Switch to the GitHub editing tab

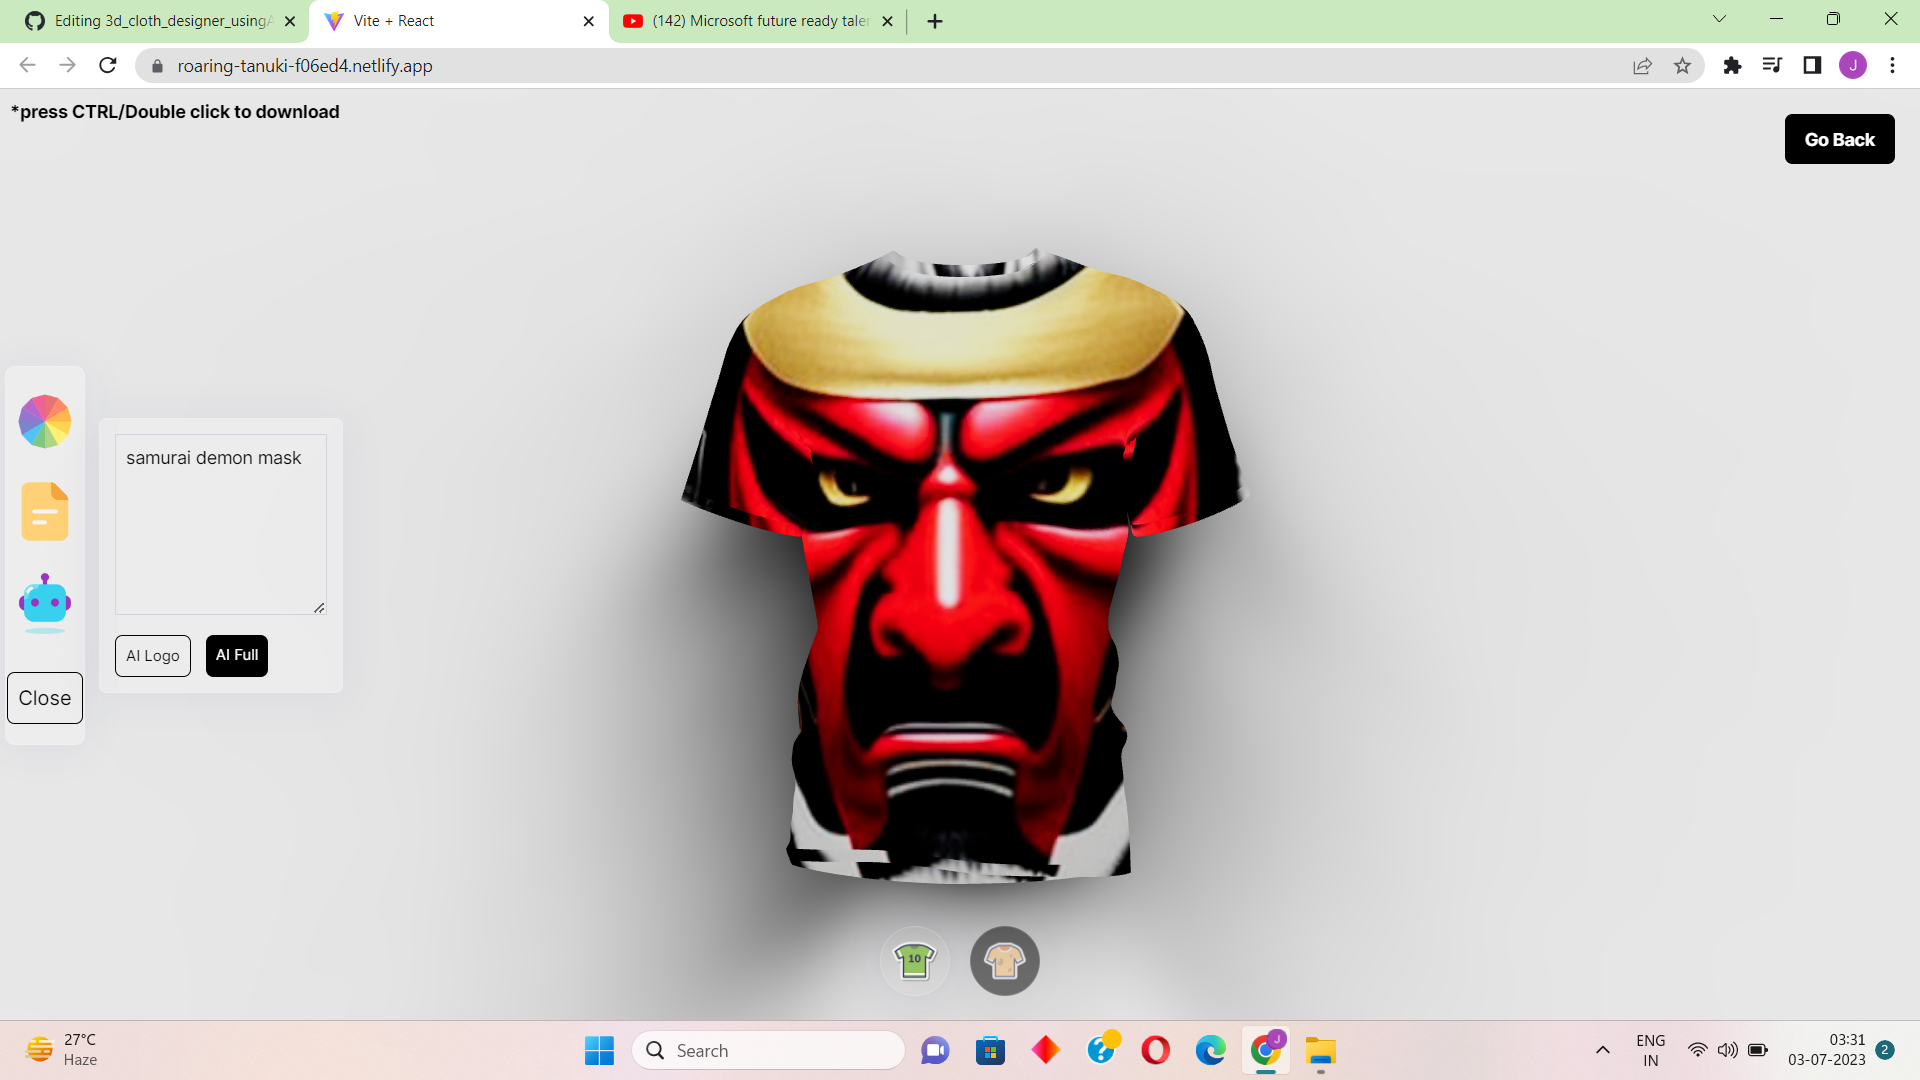tap(160, 20)
